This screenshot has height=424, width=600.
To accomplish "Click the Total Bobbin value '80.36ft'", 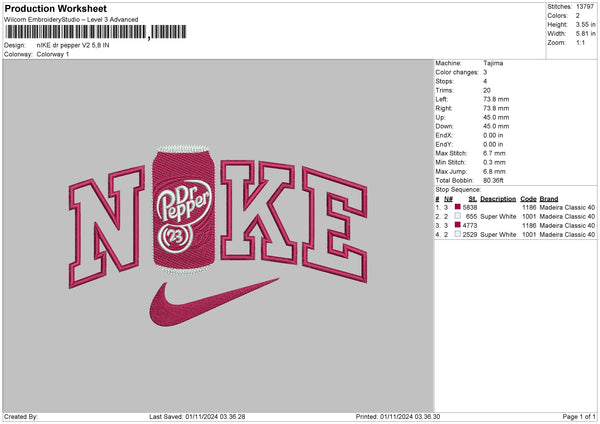I will point(493,180).
